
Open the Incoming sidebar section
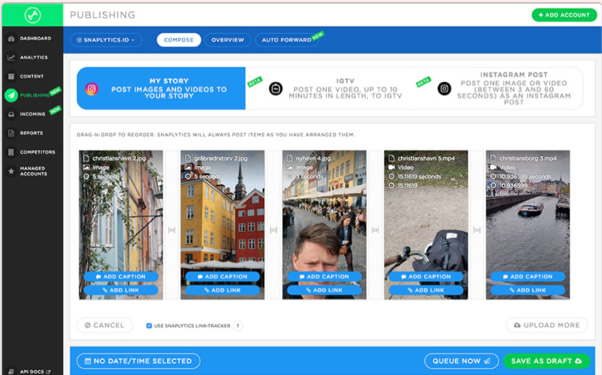tap(32, 114)
